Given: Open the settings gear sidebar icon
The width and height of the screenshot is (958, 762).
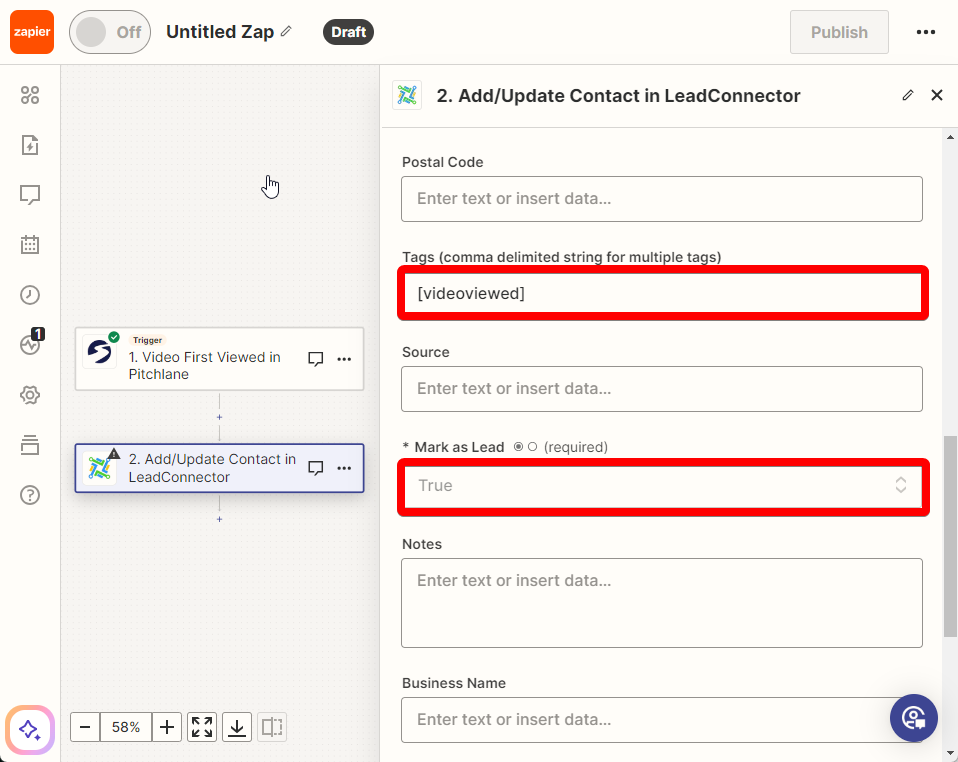Looking at the screenshot, I should coord(30,395).
